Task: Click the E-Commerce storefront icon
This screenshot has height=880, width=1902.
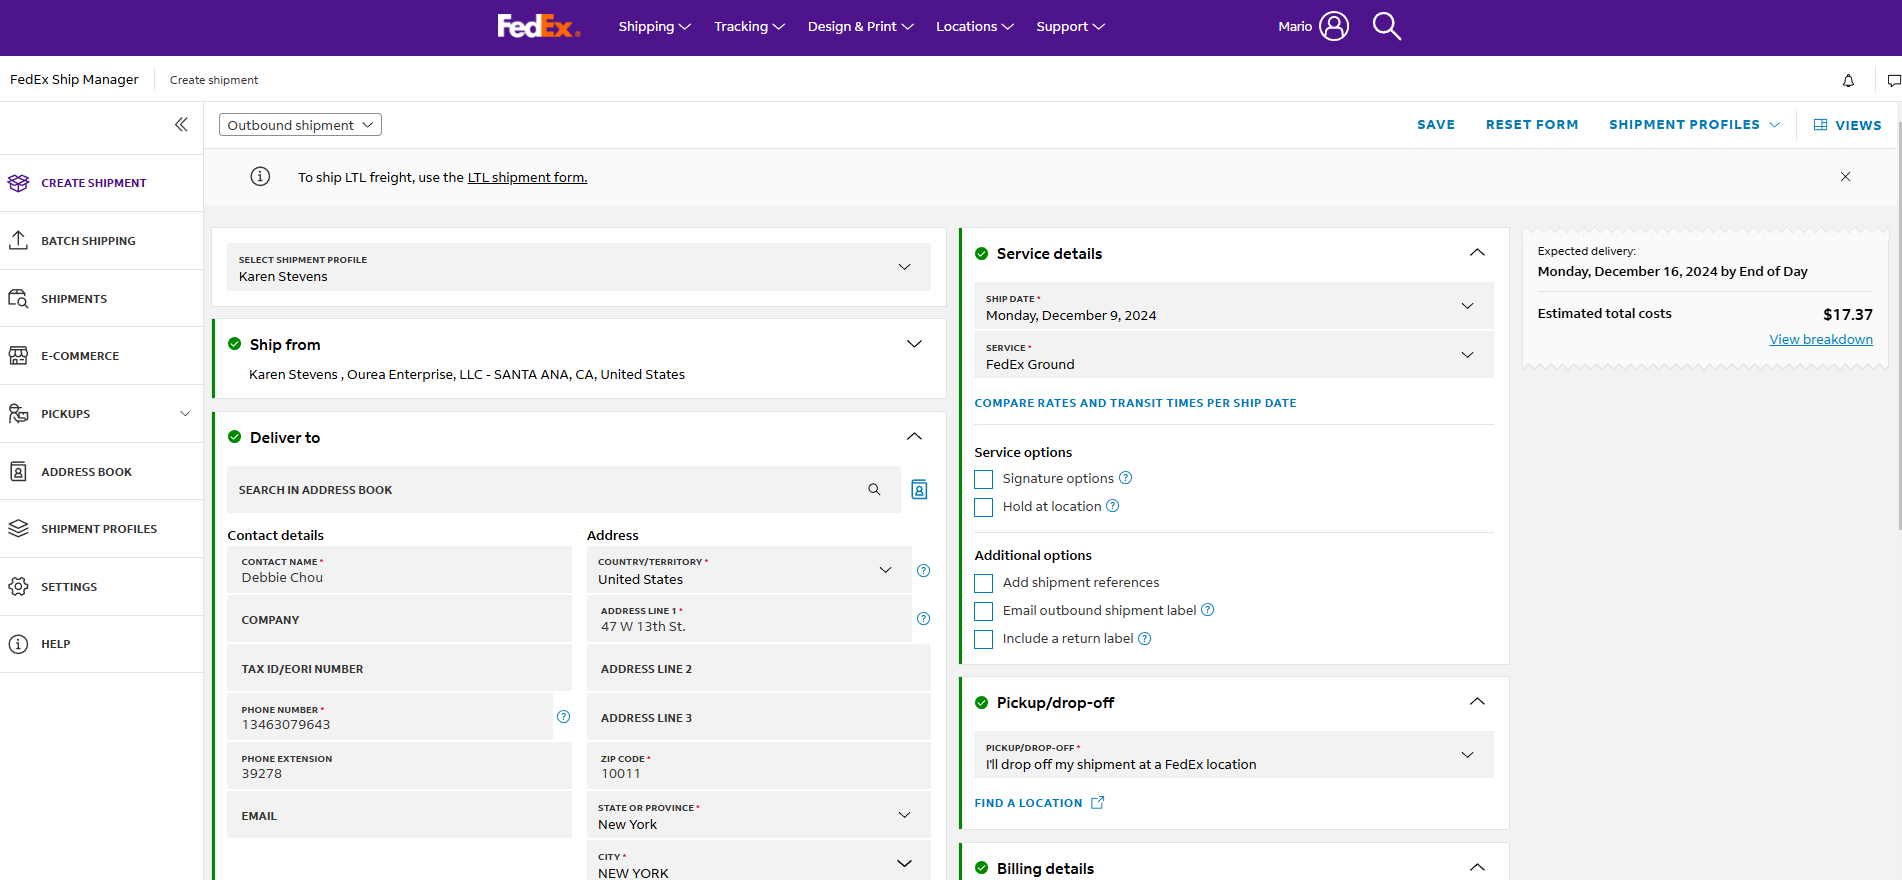Action: (18, 356)
